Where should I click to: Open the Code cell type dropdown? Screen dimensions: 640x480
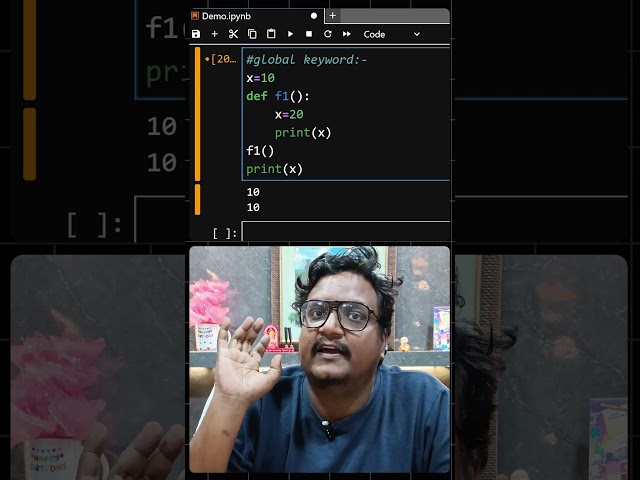pyautogui.click(x=391, y=34)
